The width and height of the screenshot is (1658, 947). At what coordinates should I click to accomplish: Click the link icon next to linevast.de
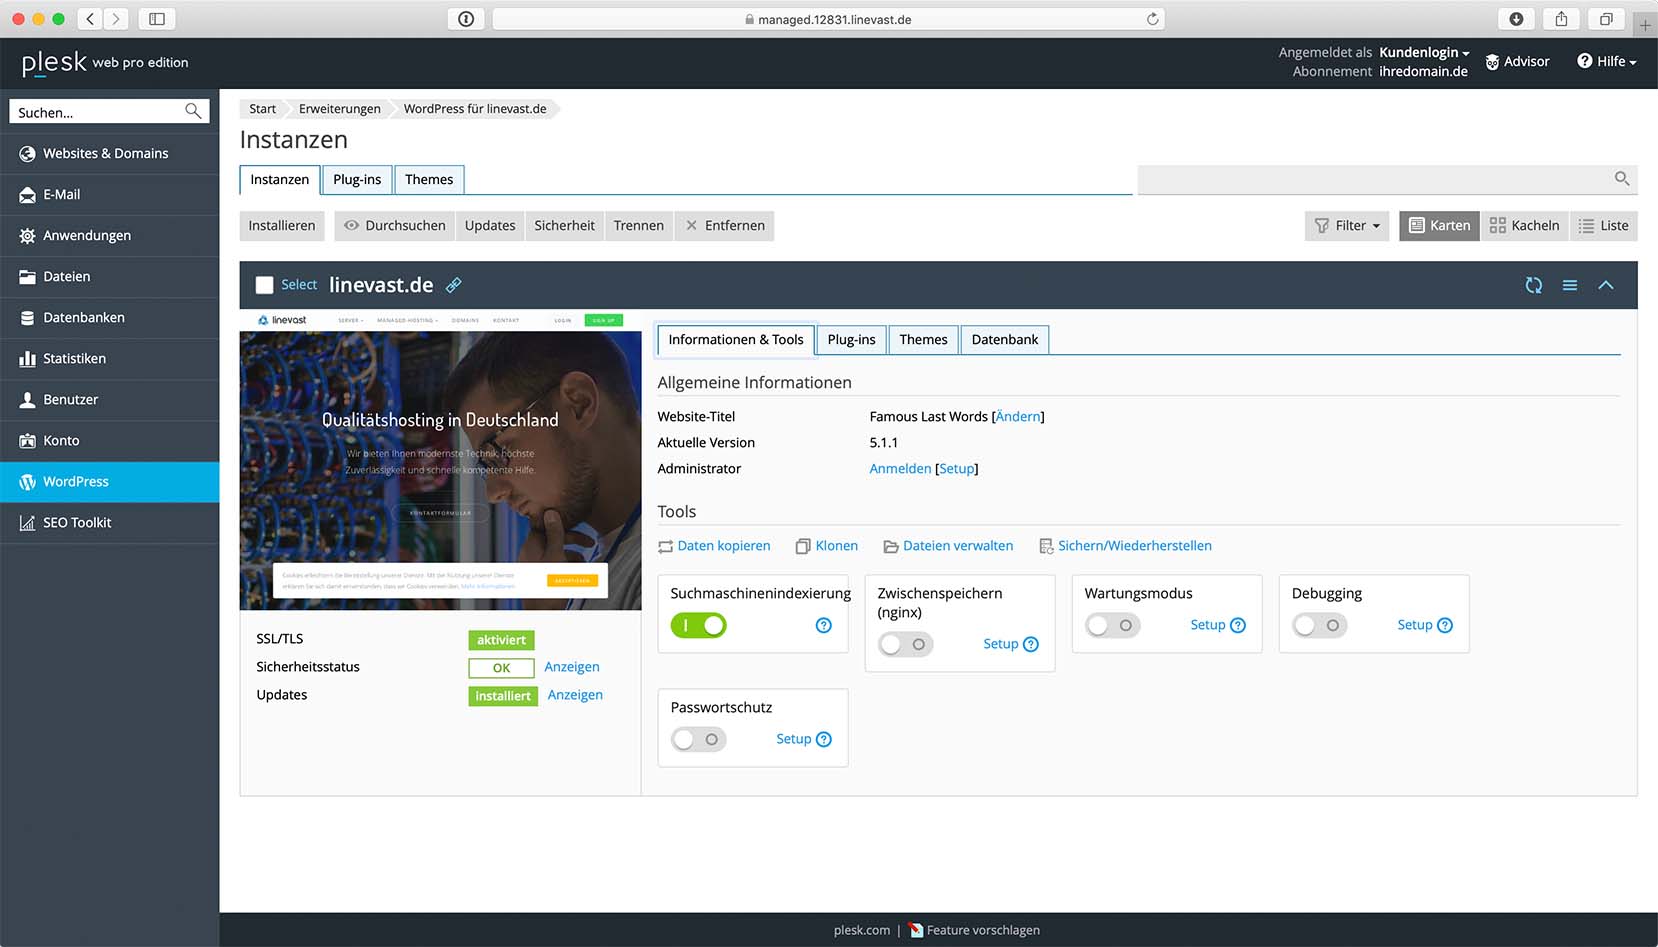[x=454, y=285]
